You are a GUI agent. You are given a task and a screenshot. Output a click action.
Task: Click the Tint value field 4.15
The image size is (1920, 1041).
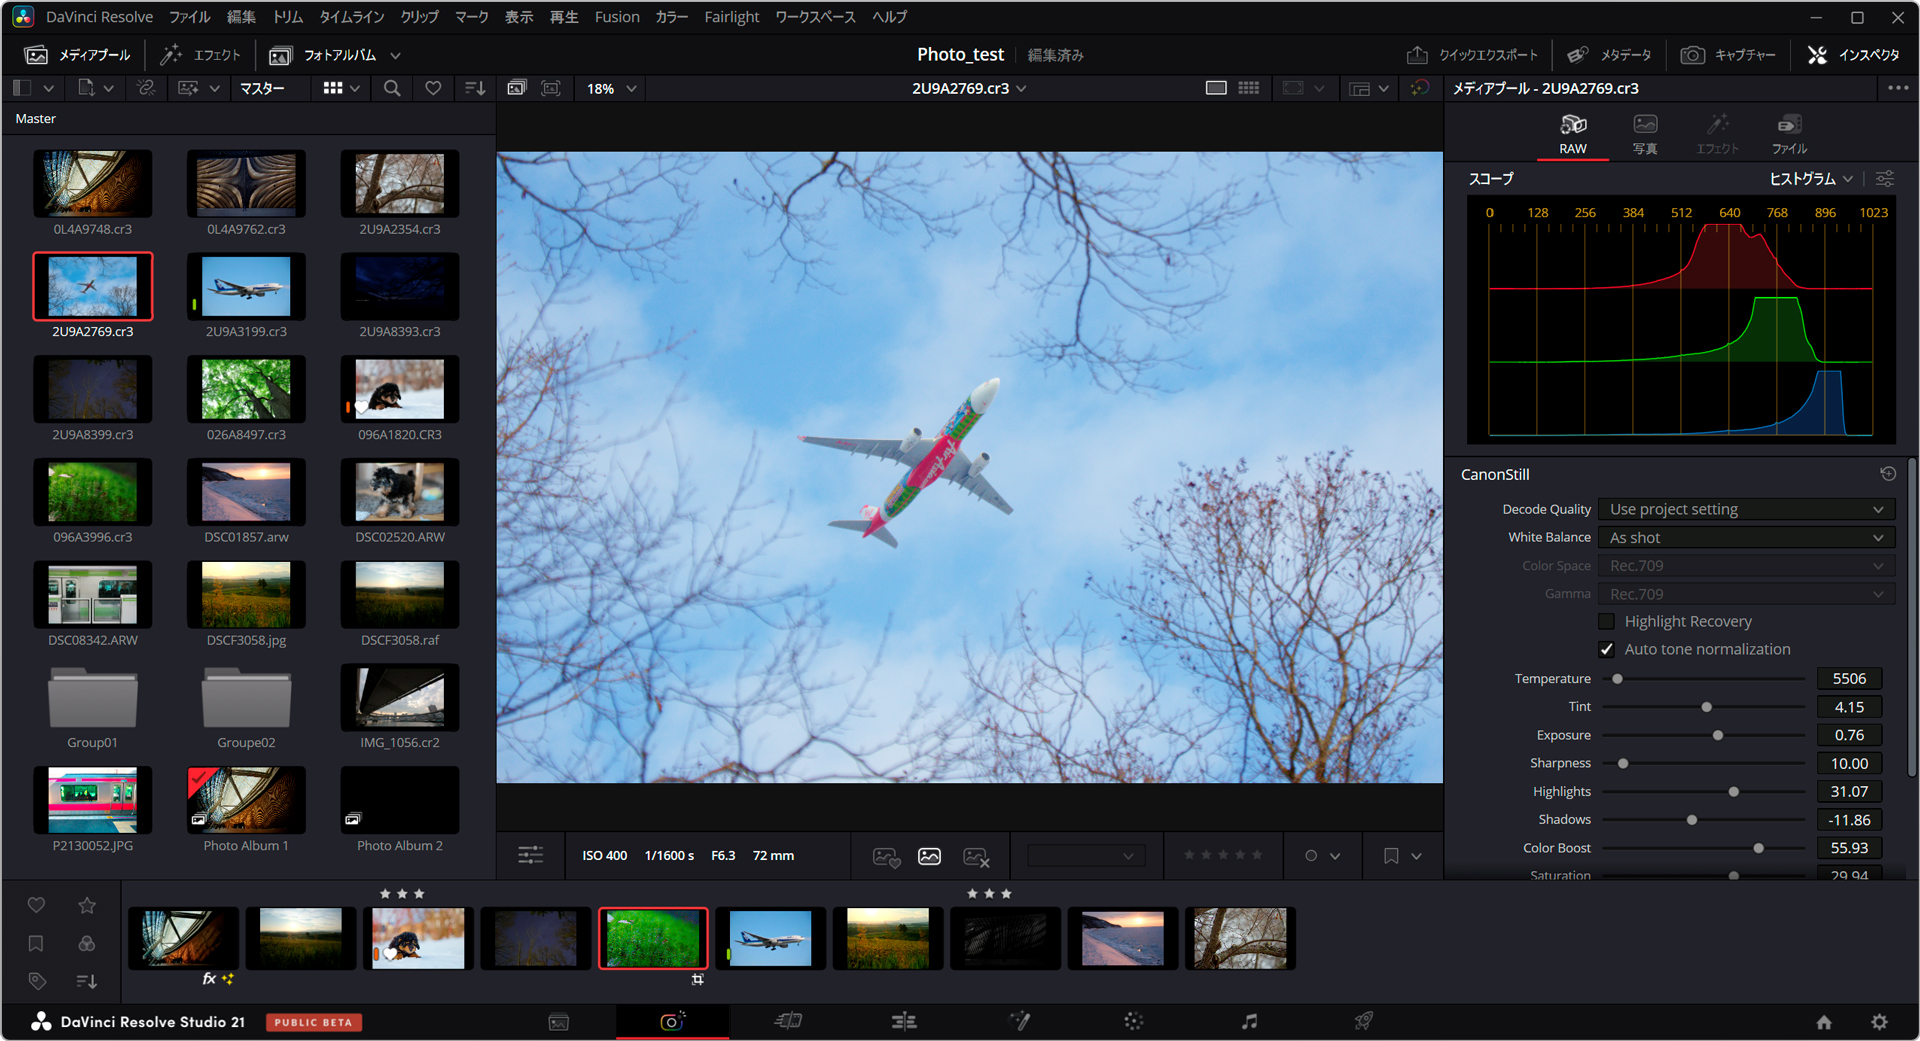tap(1849, 707)
